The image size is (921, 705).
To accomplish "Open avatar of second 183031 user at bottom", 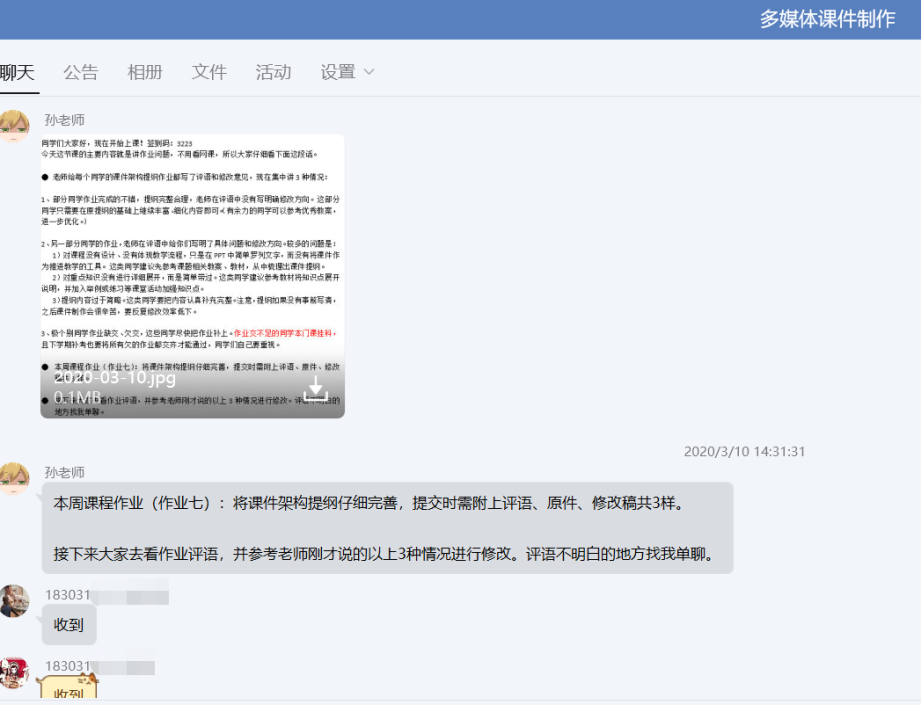I will pos(14,672).
